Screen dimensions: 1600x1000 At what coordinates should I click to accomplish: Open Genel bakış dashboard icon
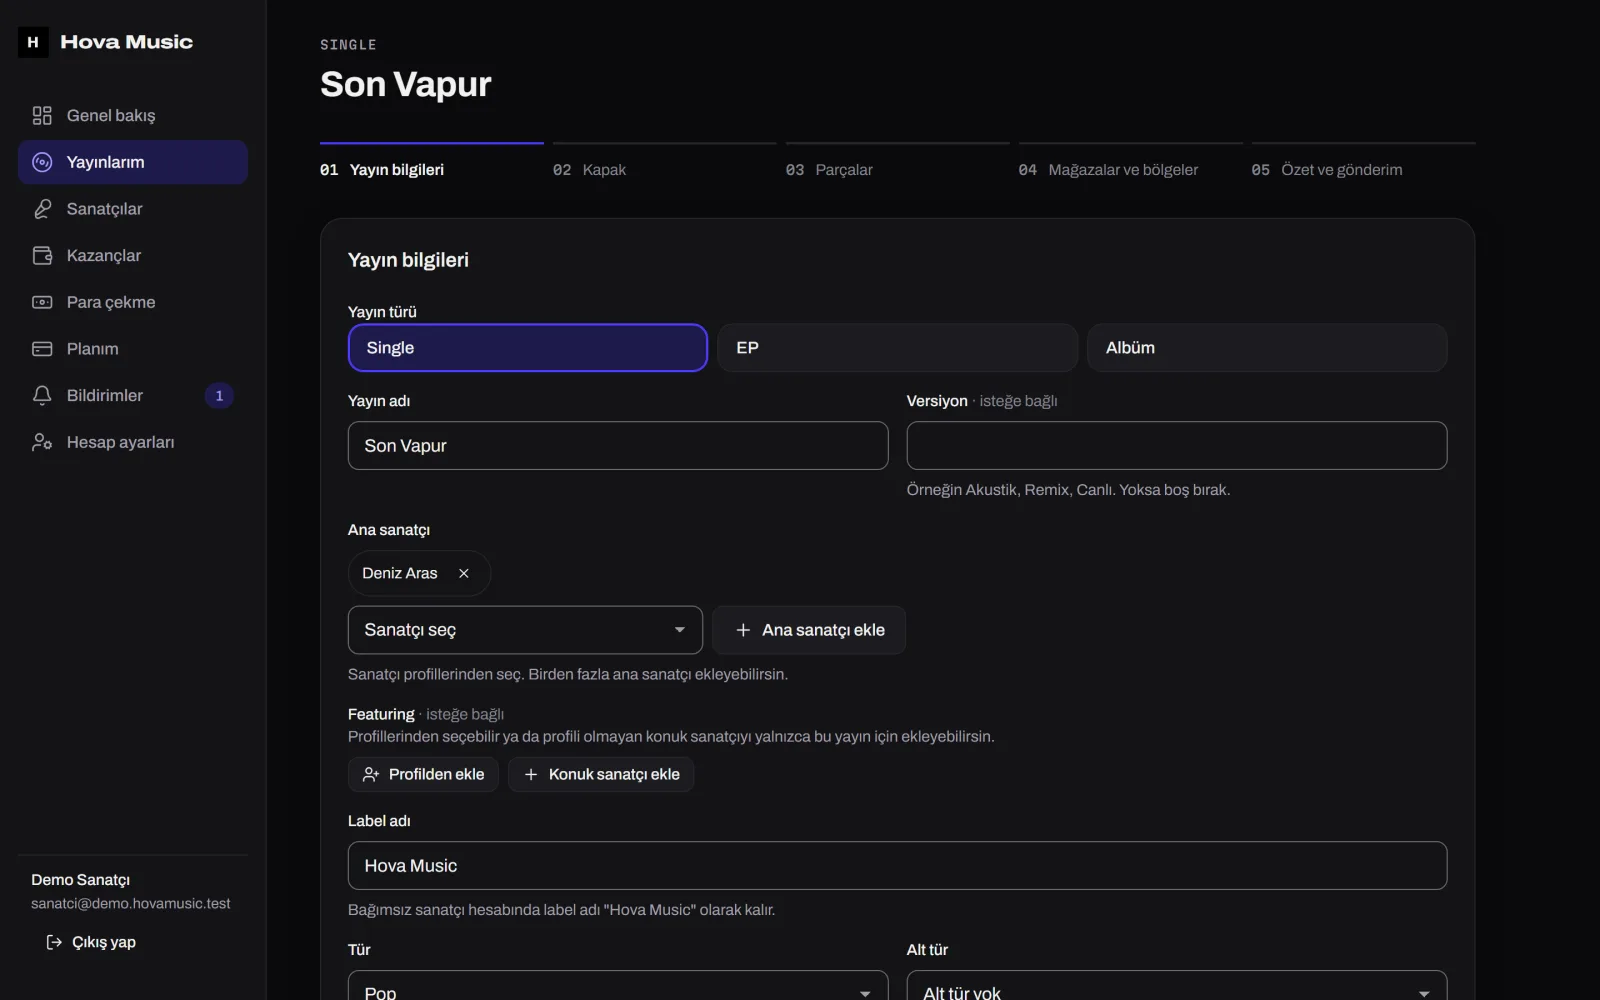point(42,116)
